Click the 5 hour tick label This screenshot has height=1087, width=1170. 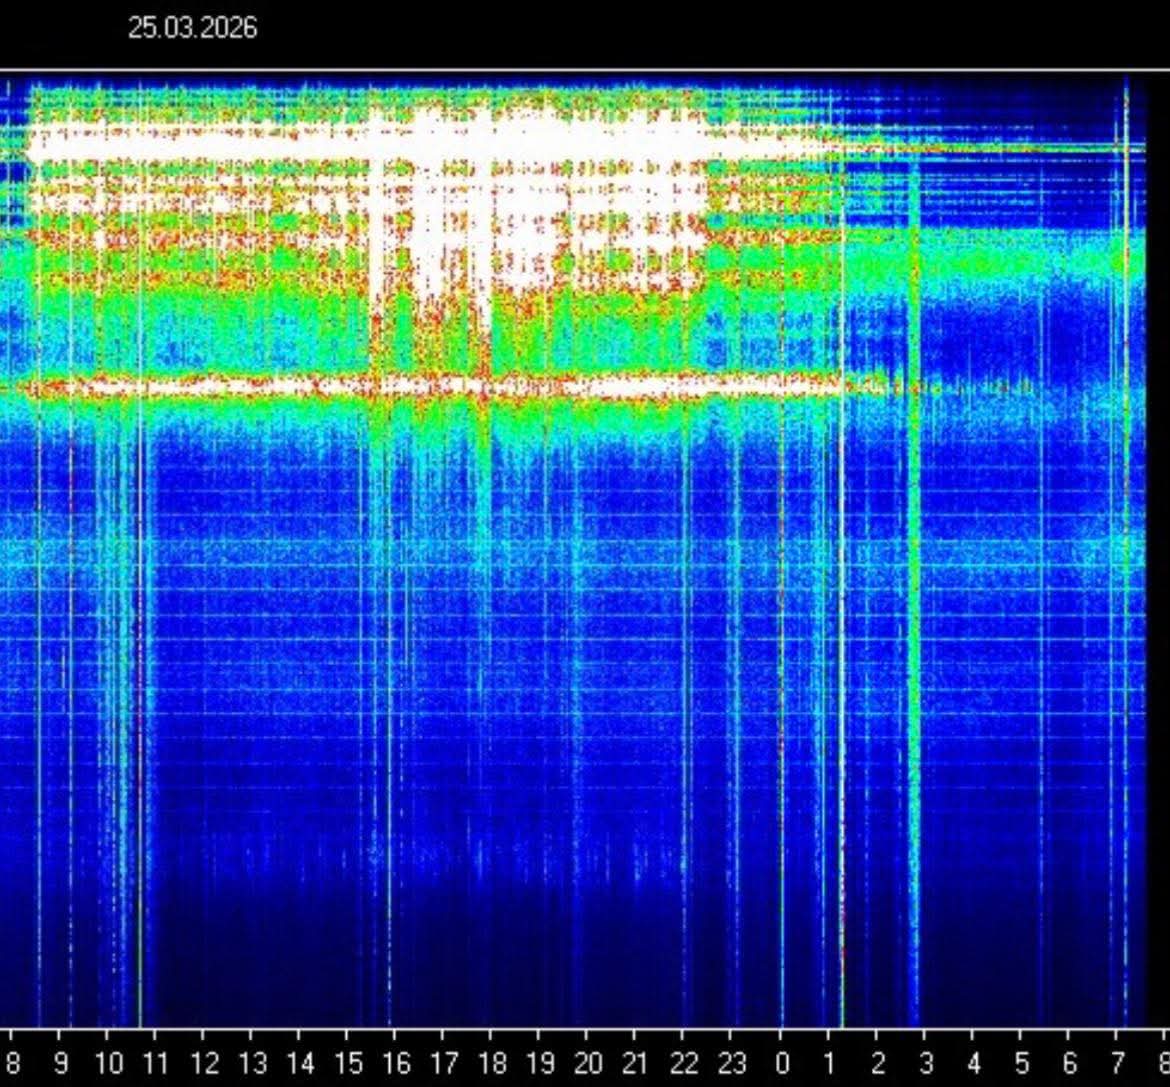point(1022,1062)
